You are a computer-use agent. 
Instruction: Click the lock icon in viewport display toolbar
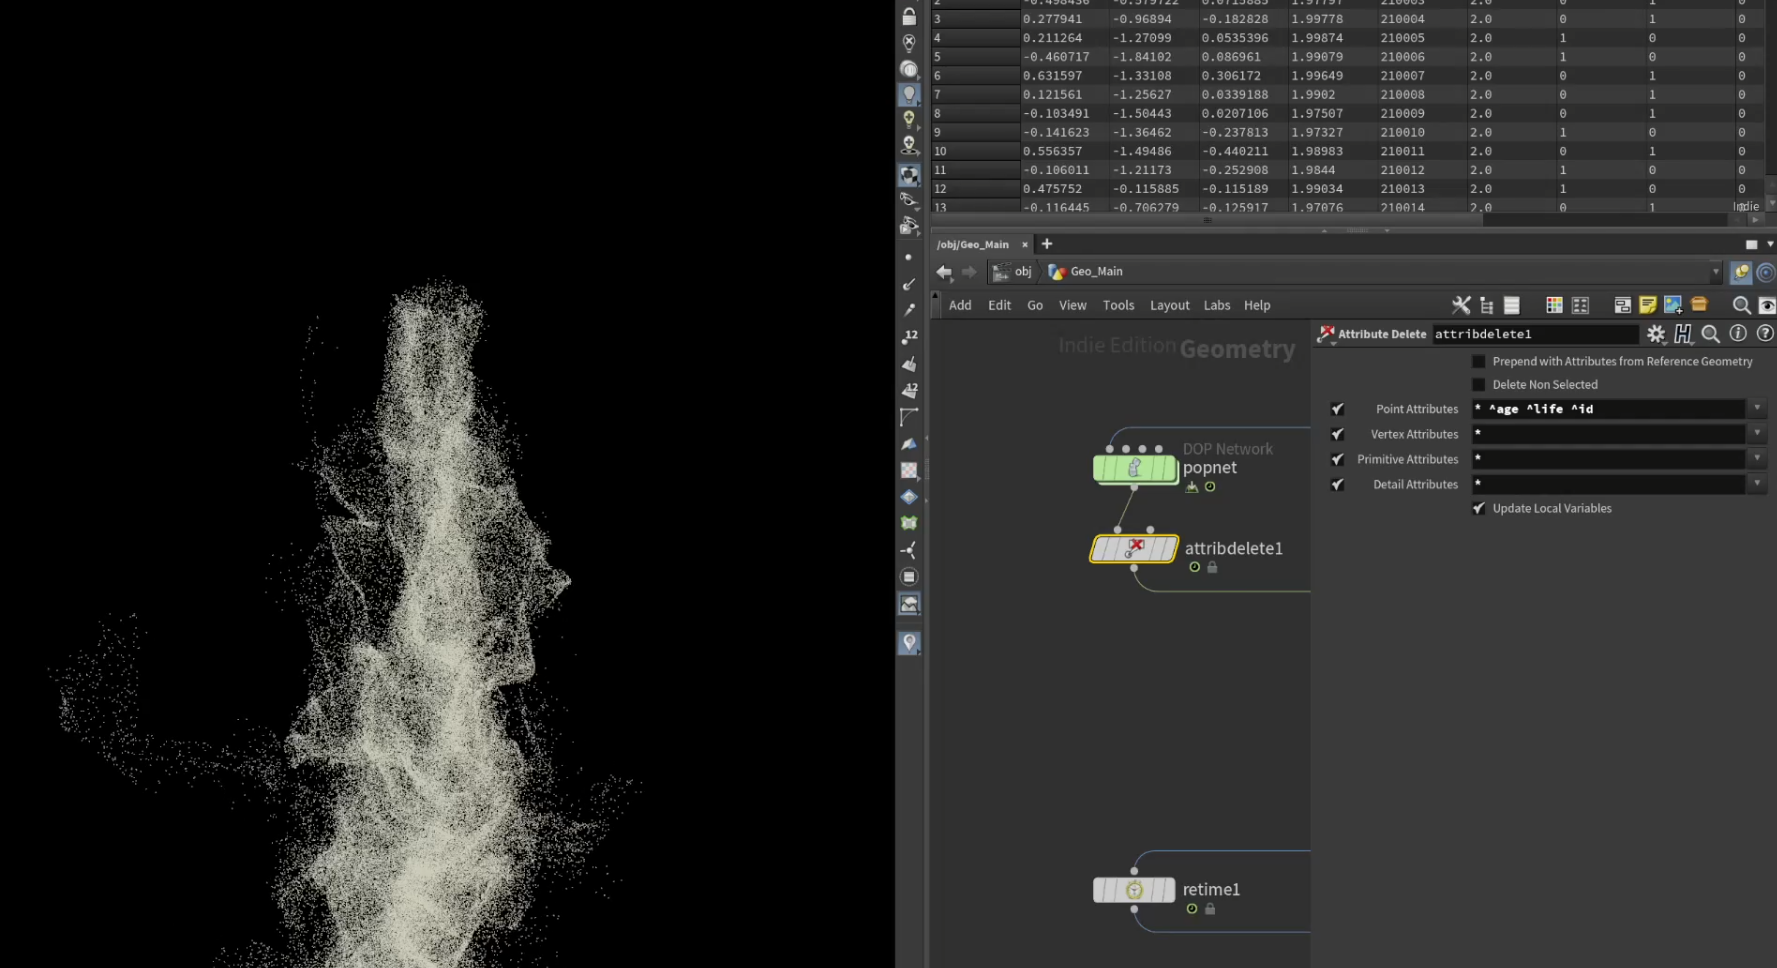[x=909, y=16]
